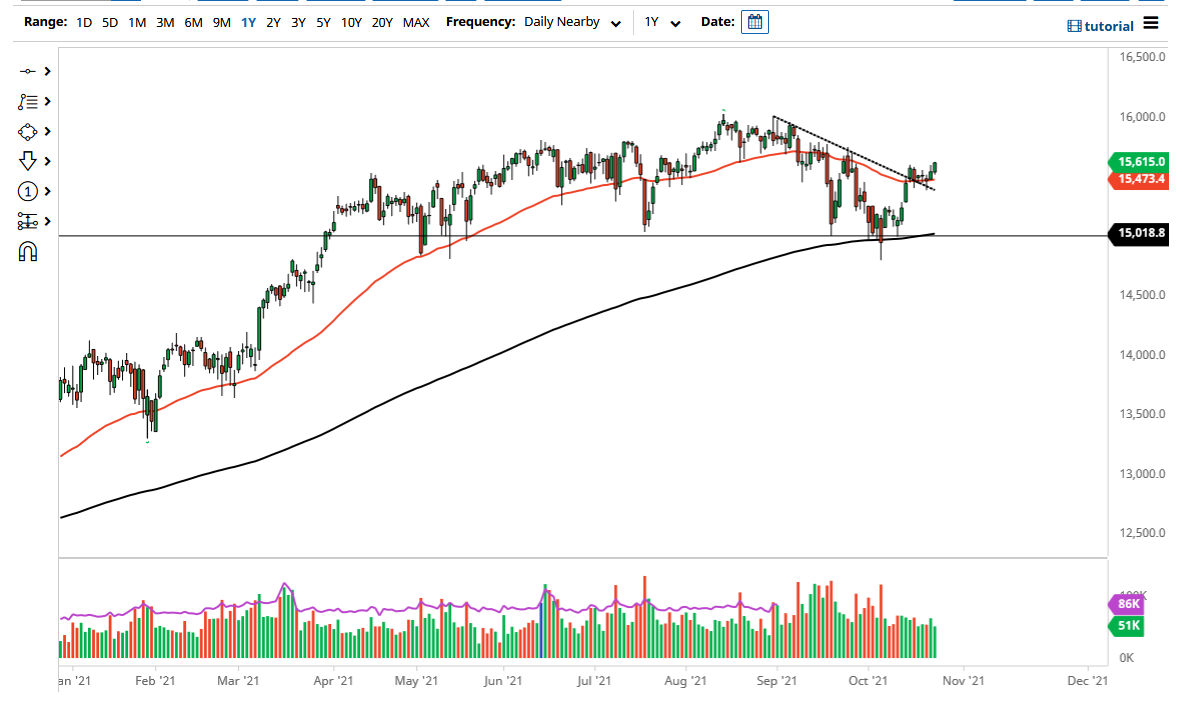1180x704 pixels.
Task: Select the shape drawing tool
Action: pyautogui.click(x=27, y=131)
